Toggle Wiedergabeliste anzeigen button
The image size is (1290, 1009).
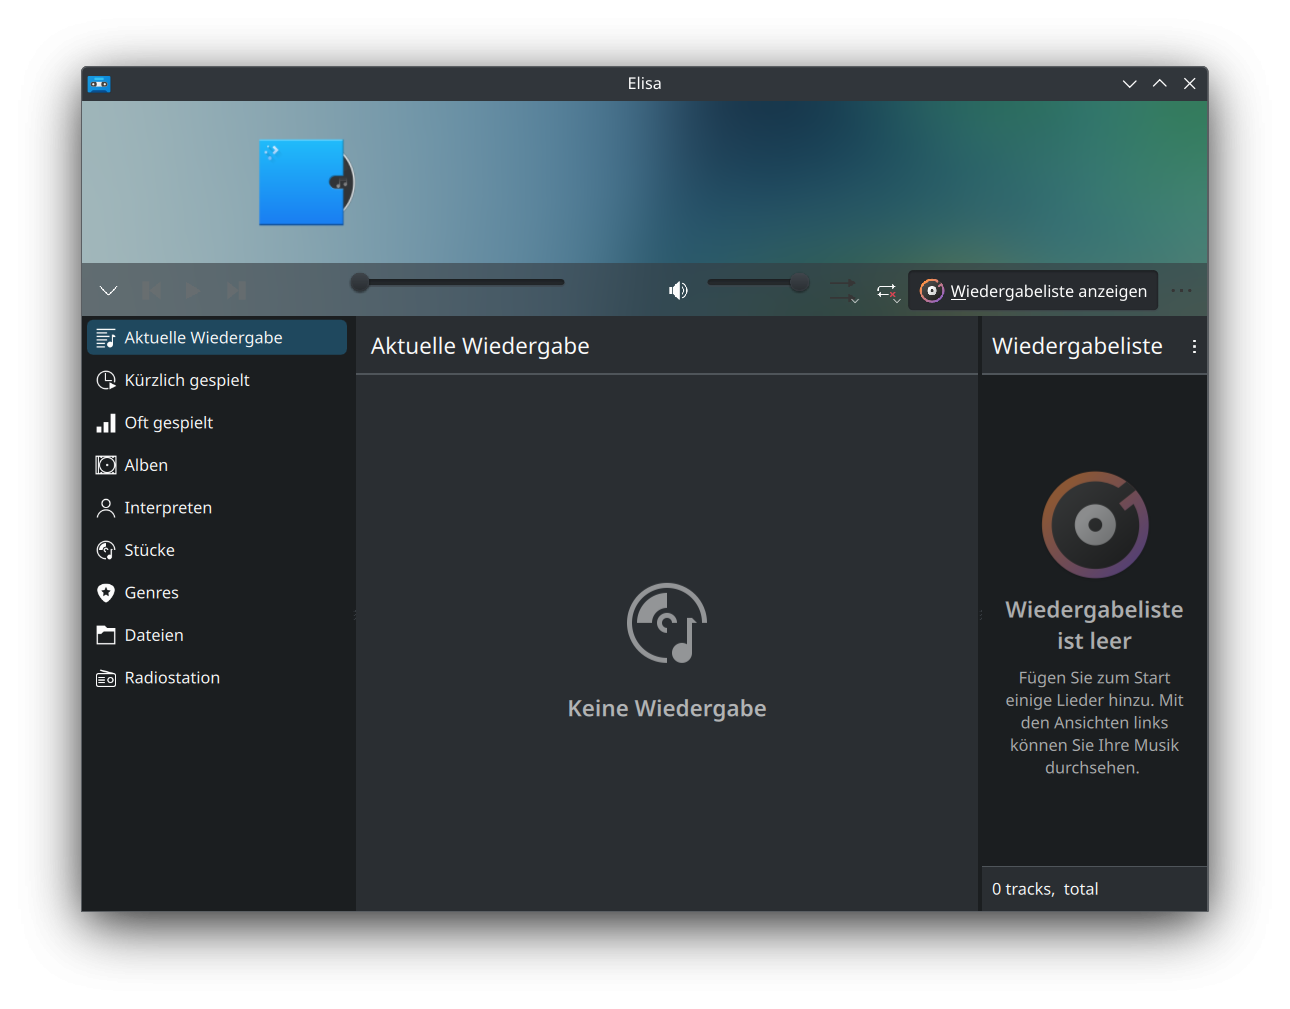tap(1033, 291)
